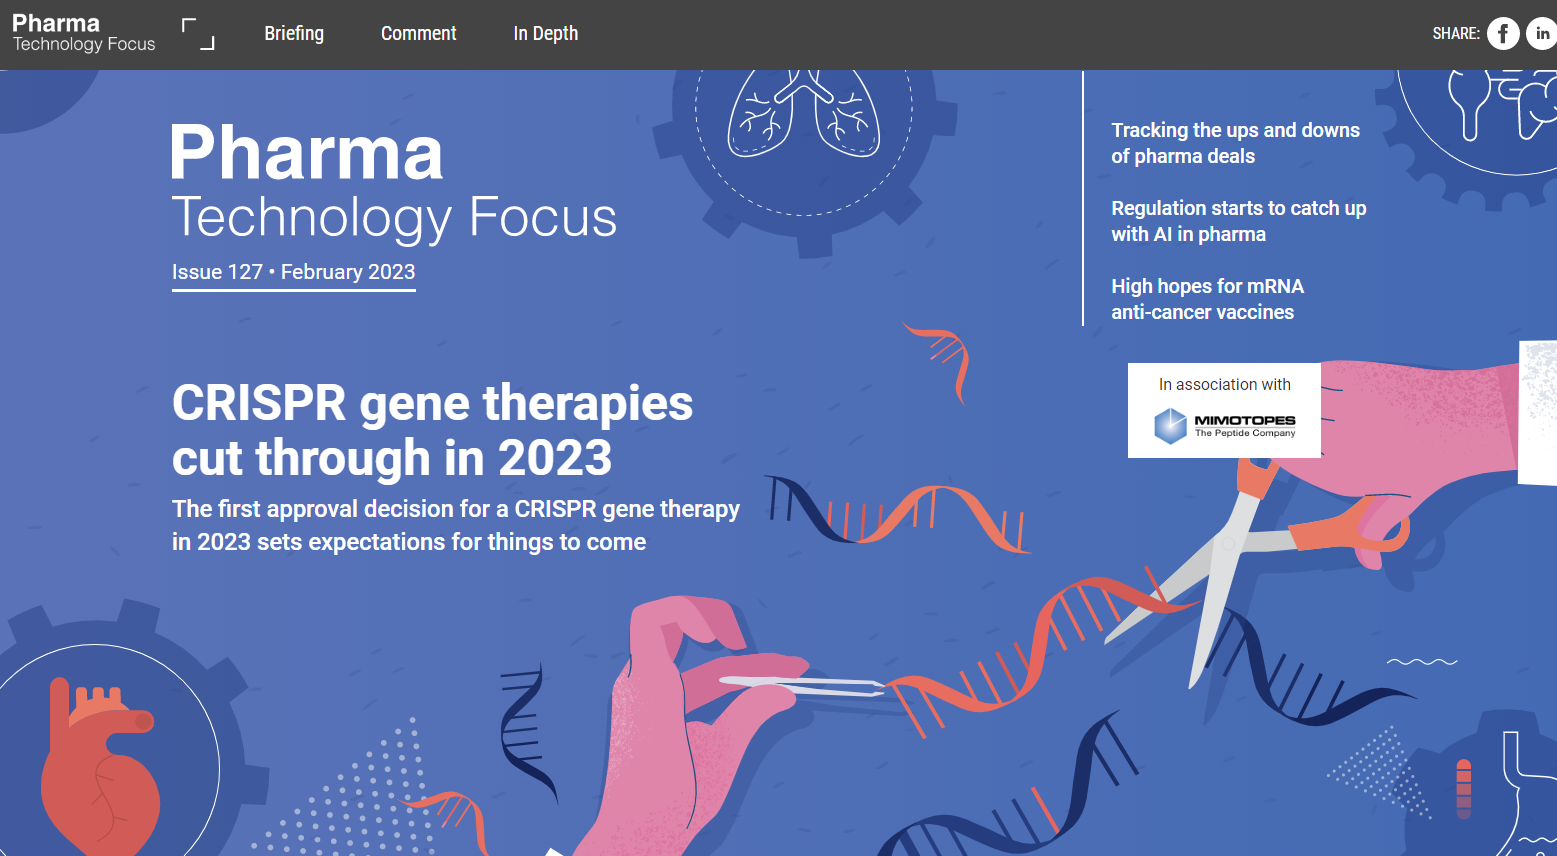Open the In Depth menu

point(545,34)
